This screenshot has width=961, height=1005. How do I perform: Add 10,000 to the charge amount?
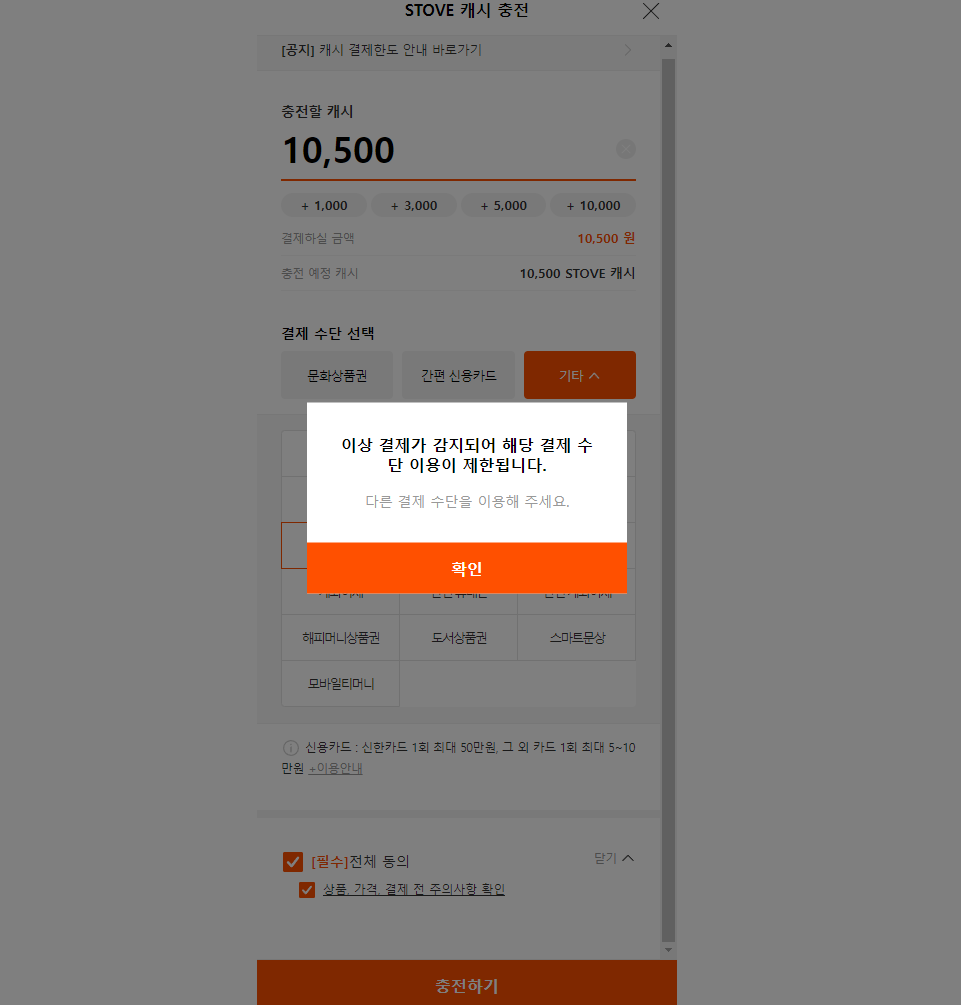(x=593, y=206)
